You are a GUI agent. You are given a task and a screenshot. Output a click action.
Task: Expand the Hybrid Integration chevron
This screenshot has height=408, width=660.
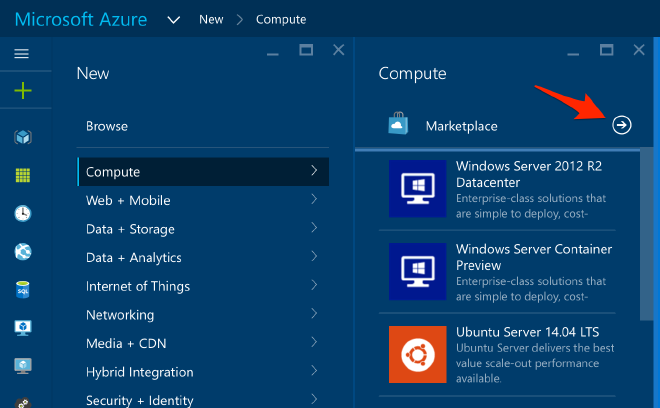point(314,371)
